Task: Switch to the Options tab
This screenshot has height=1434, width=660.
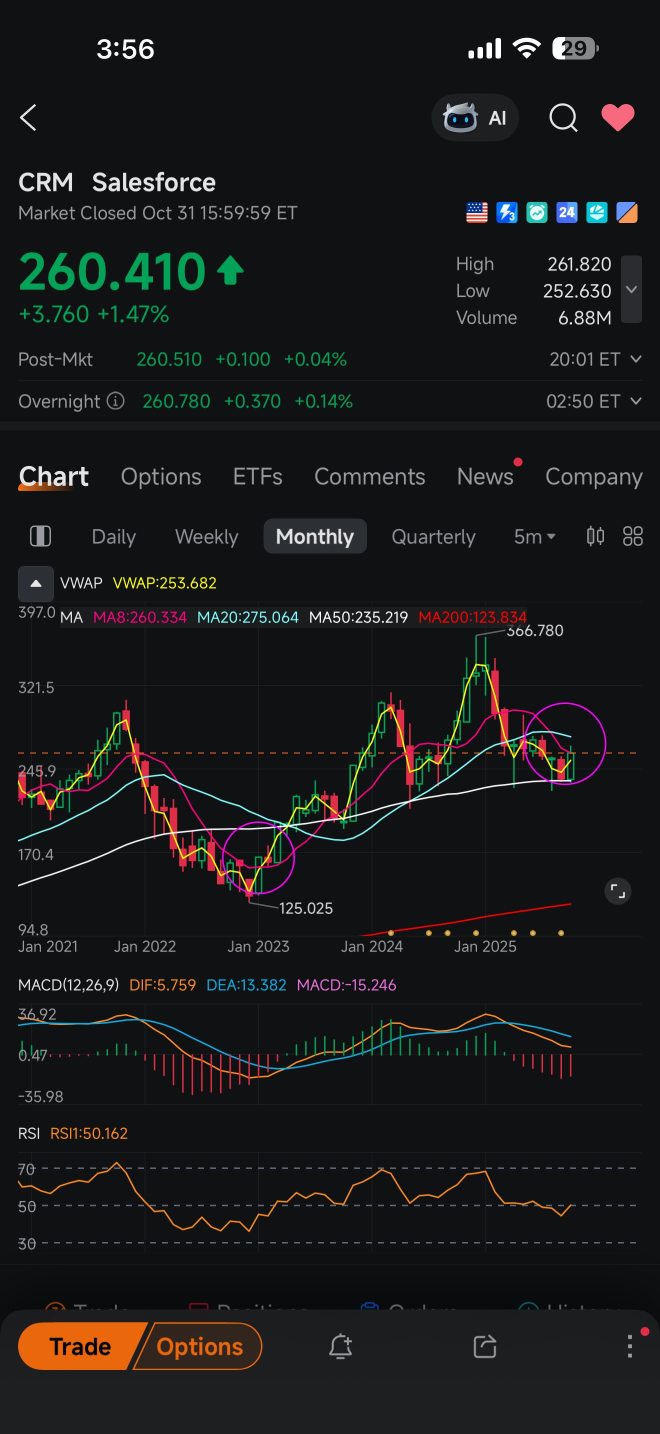Action: [161, 477]
